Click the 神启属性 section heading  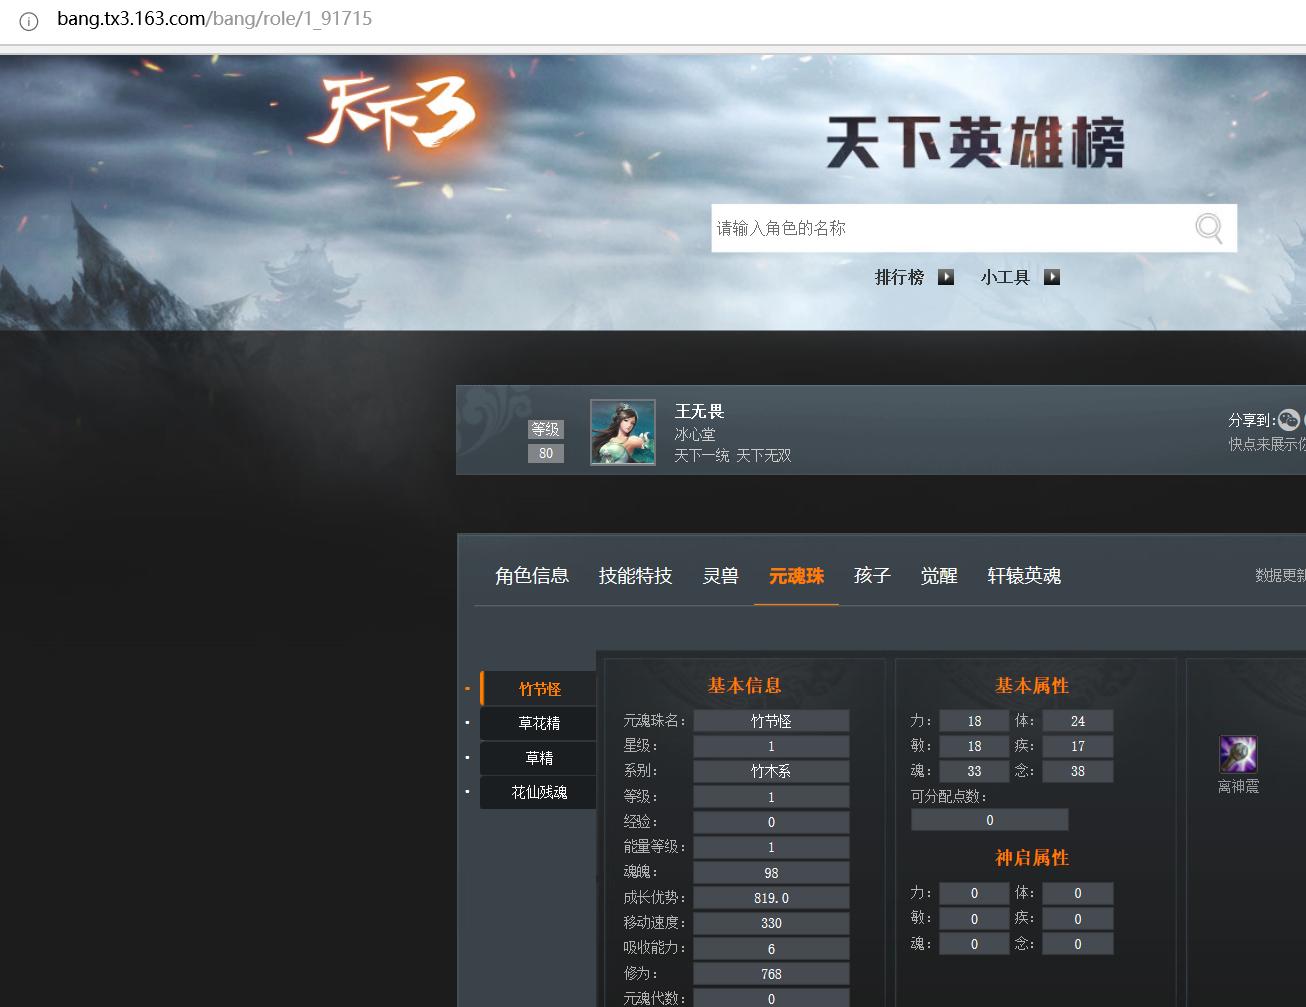point(1032,858)
